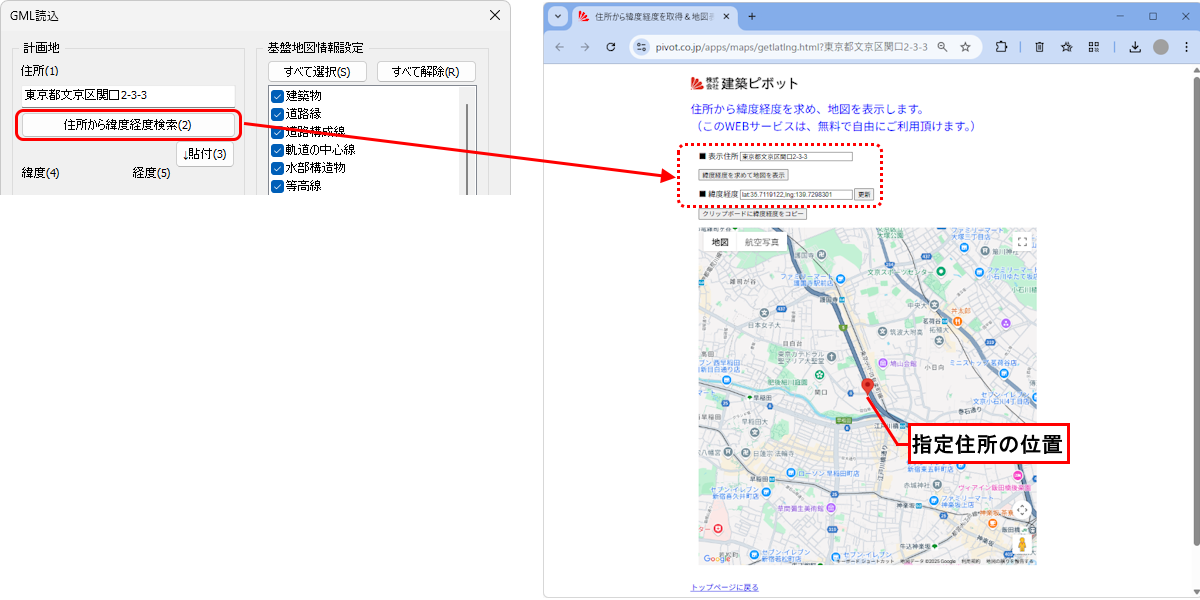Image resolution: width=1200 pixels, height=600 pixels.
Task: Click the 緯度(4) label
Action: (x=41, y=173)
